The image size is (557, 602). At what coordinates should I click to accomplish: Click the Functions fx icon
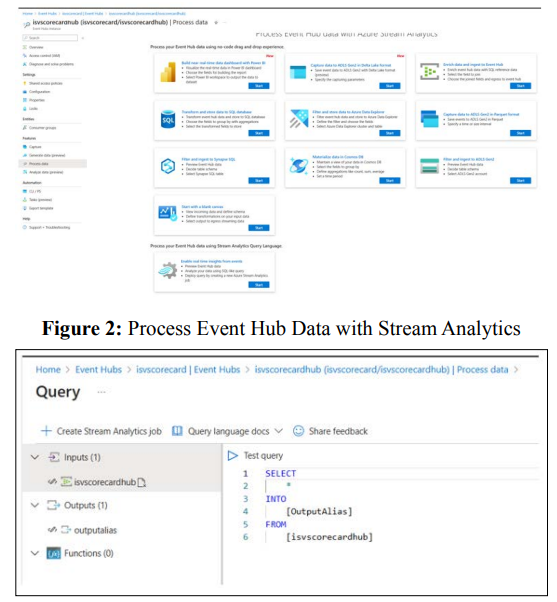(54, 553)
